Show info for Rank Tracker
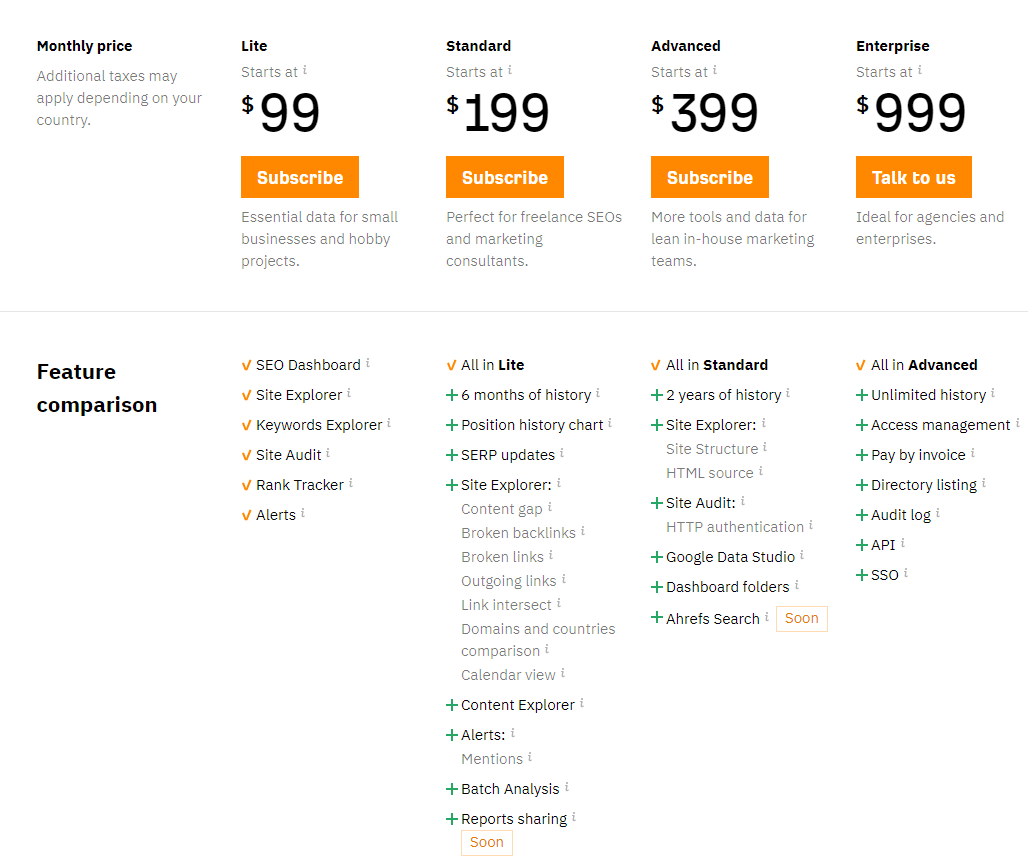This screenshot has height=863, width=1028. tap(351, 483)
